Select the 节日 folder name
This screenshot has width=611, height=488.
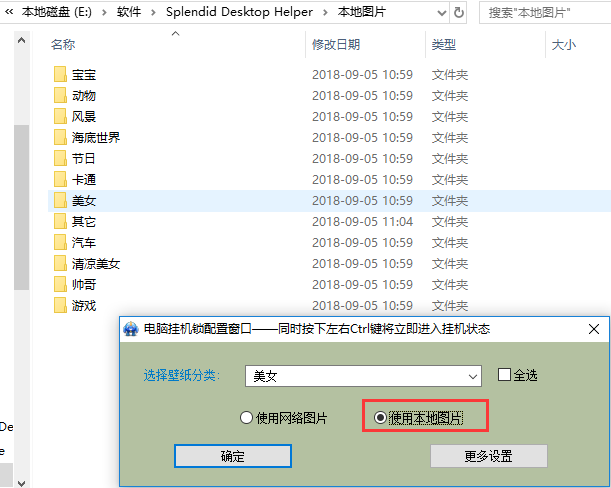coord(84,159)
